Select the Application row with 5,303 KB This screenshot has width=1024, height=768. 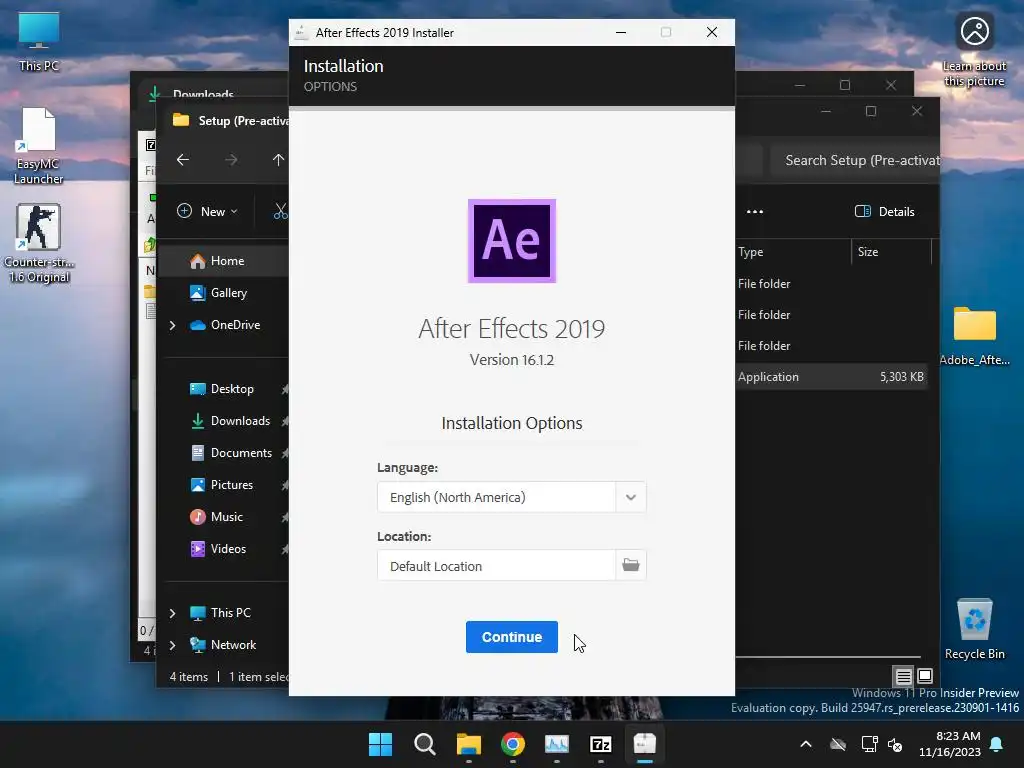coord(831,376)
